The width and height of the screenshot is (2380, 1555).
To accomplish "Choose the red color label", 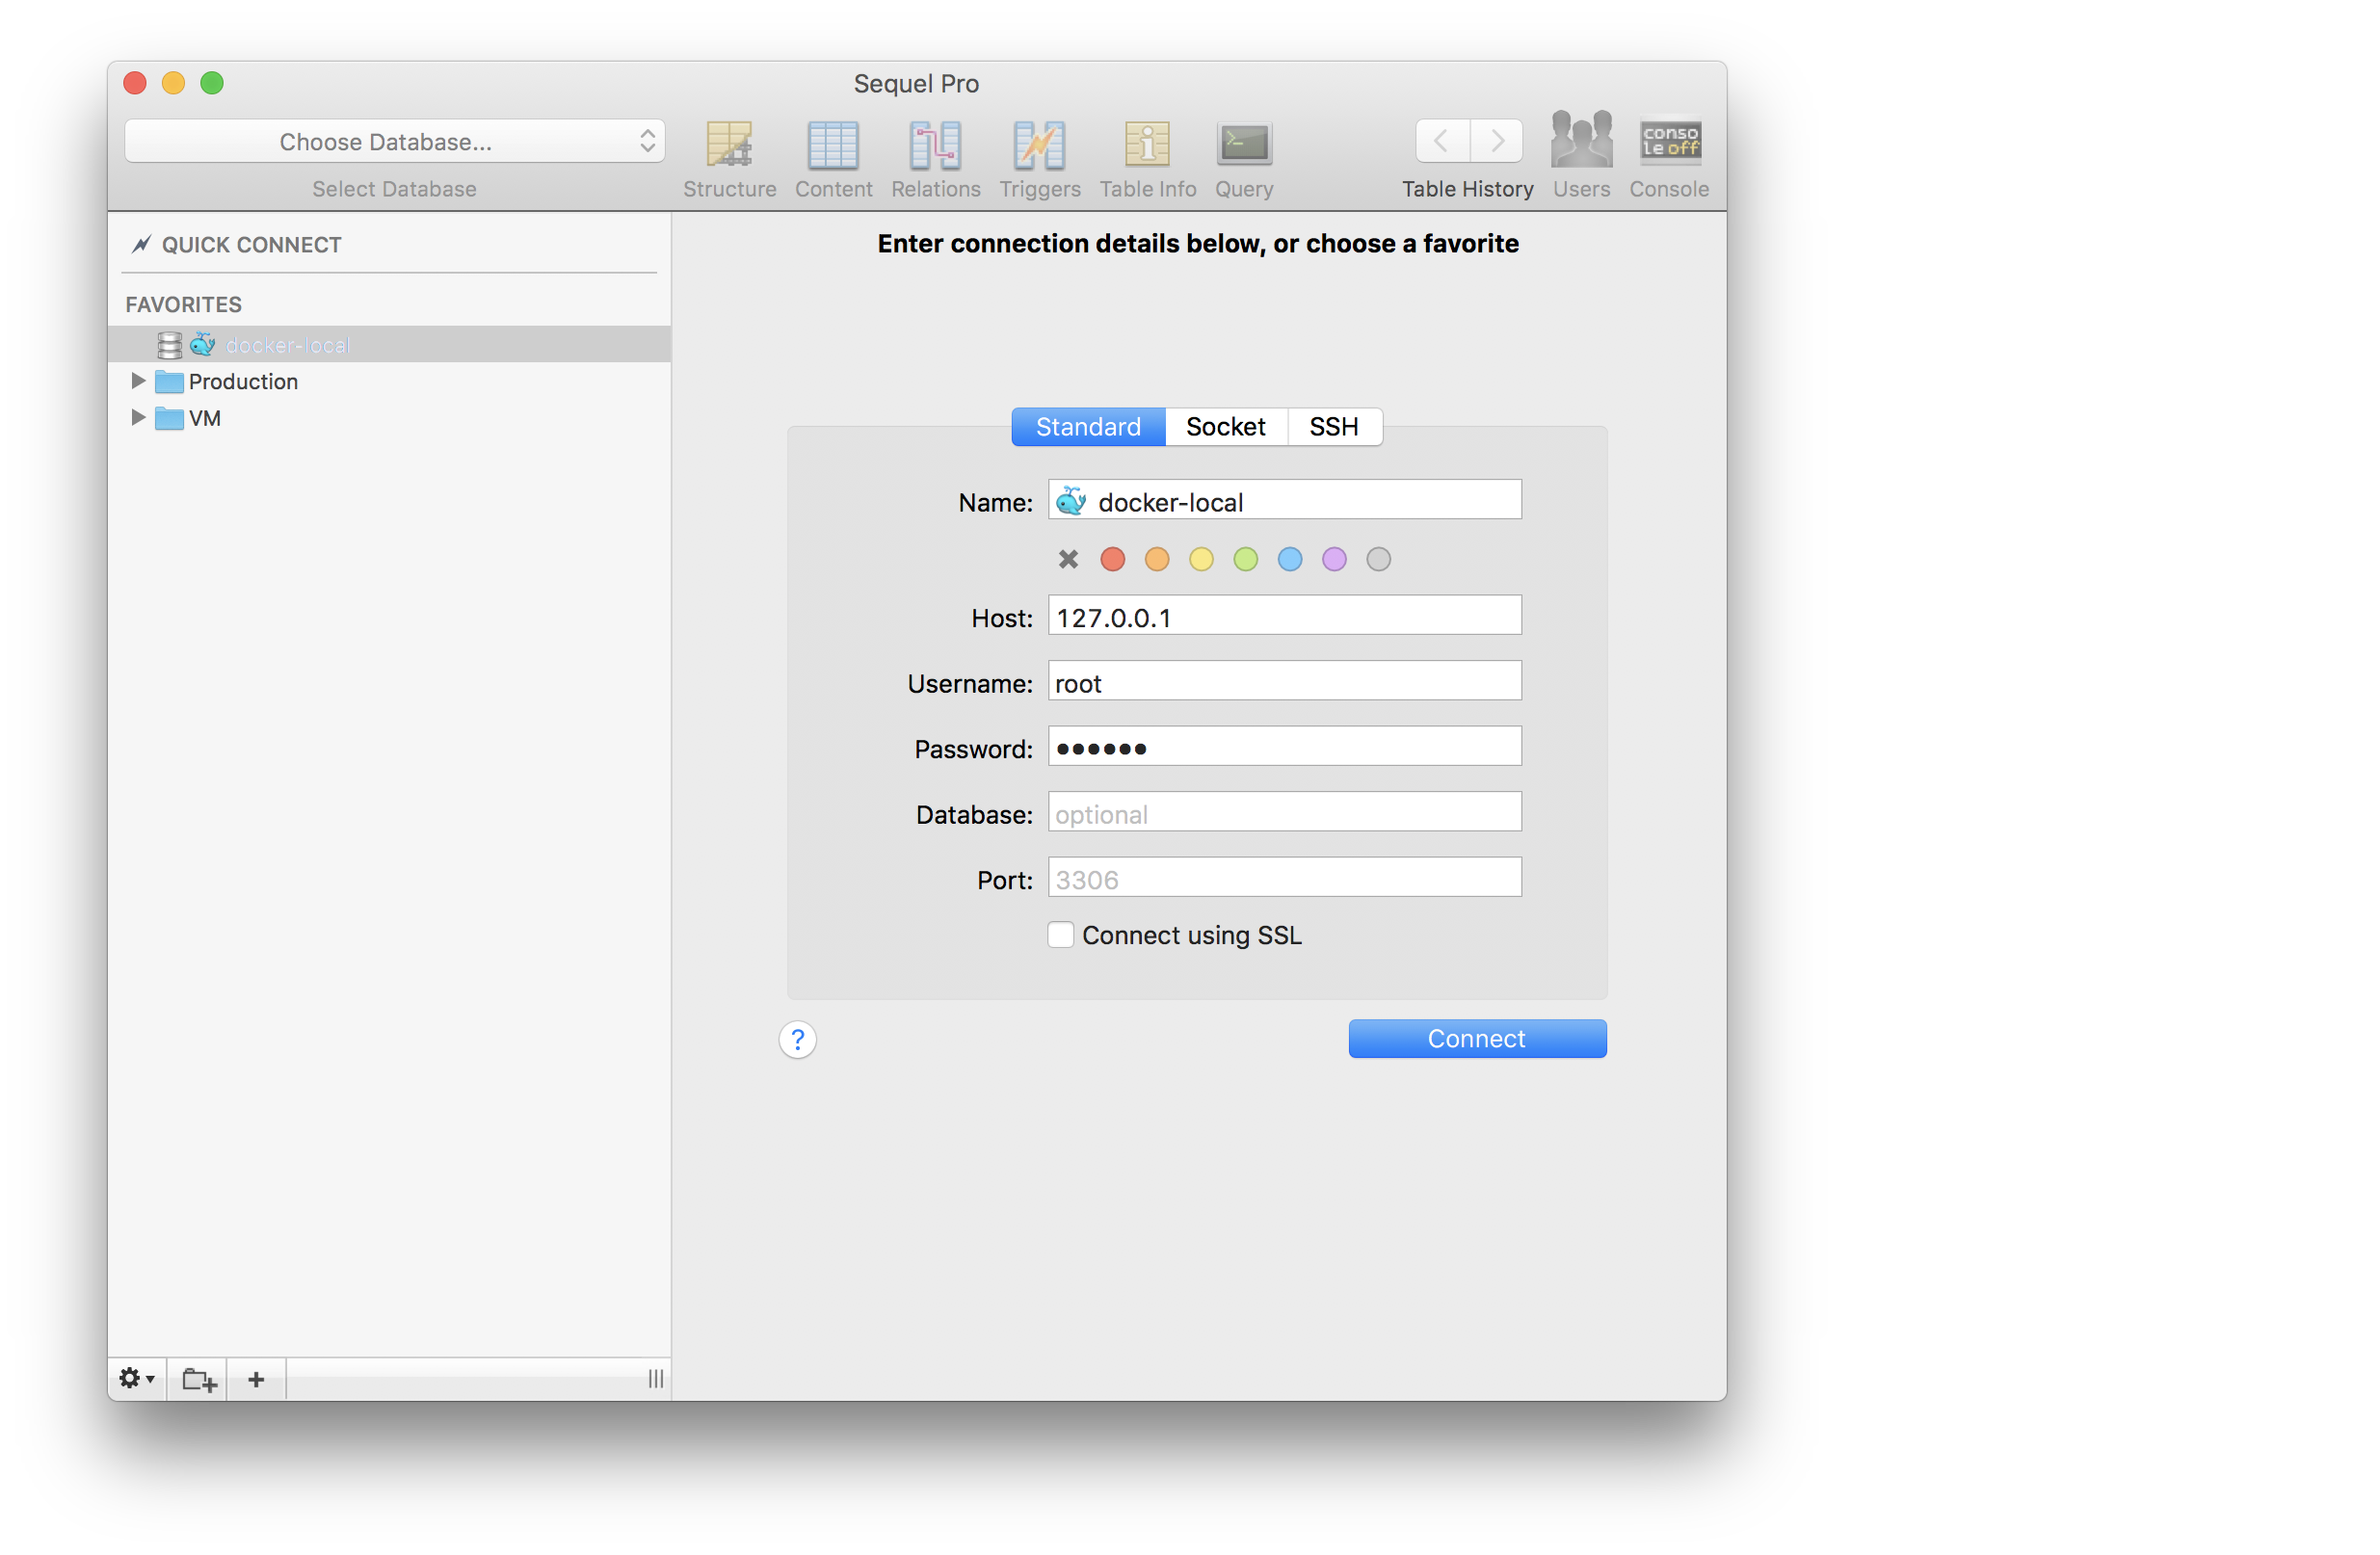I will pos(1112,559).
